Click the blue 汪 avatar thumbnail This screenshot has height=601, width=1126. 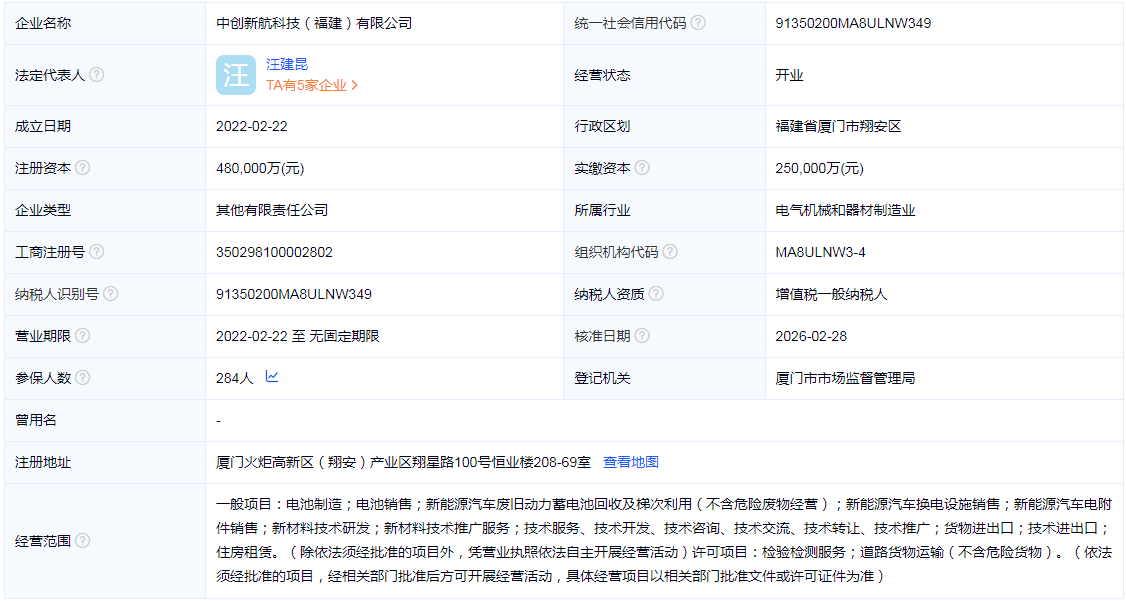[236, 75]
